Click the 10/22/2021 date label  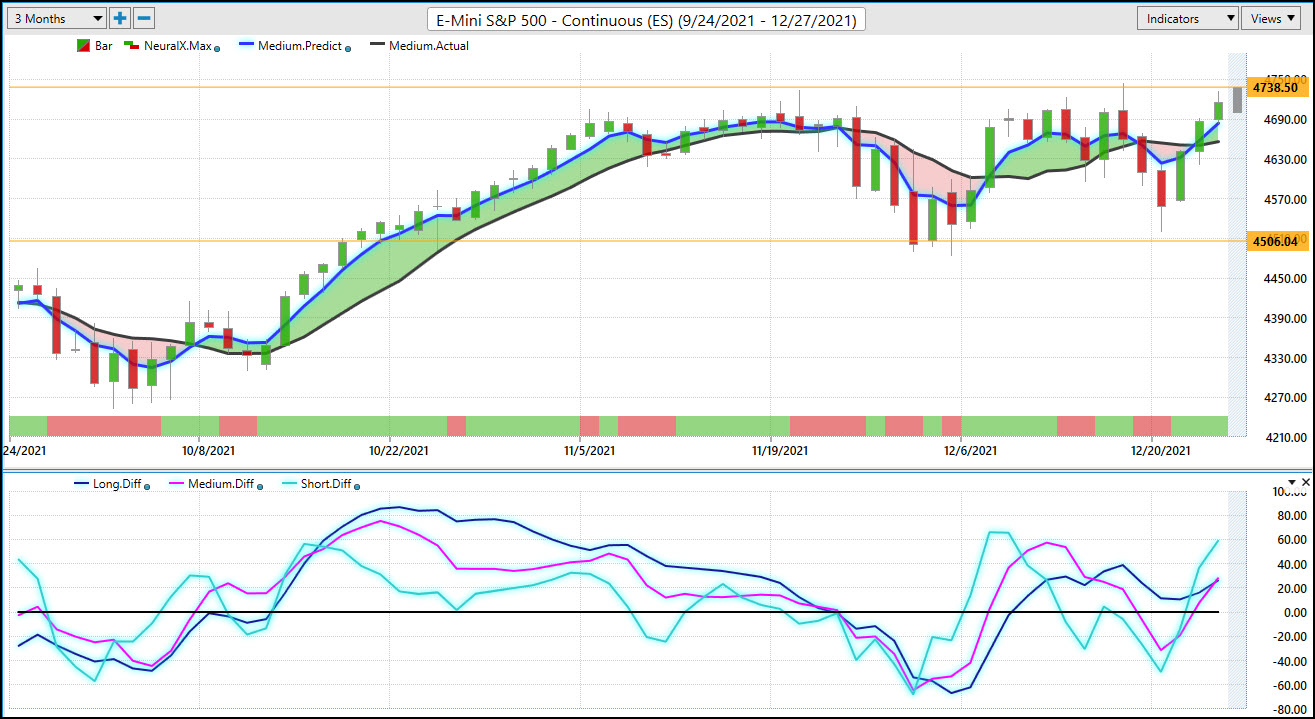398,452
